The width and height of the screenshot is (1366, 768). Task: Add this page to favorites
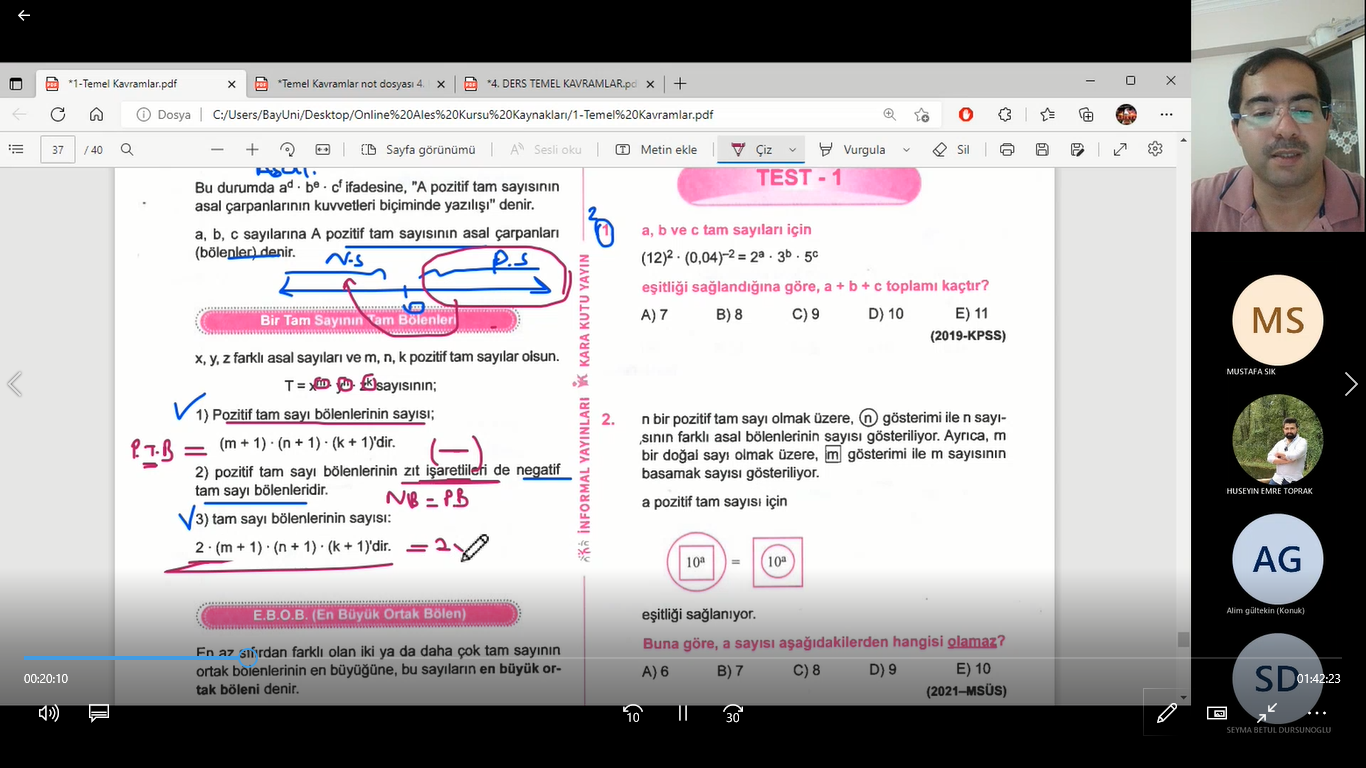coord(922,115)
